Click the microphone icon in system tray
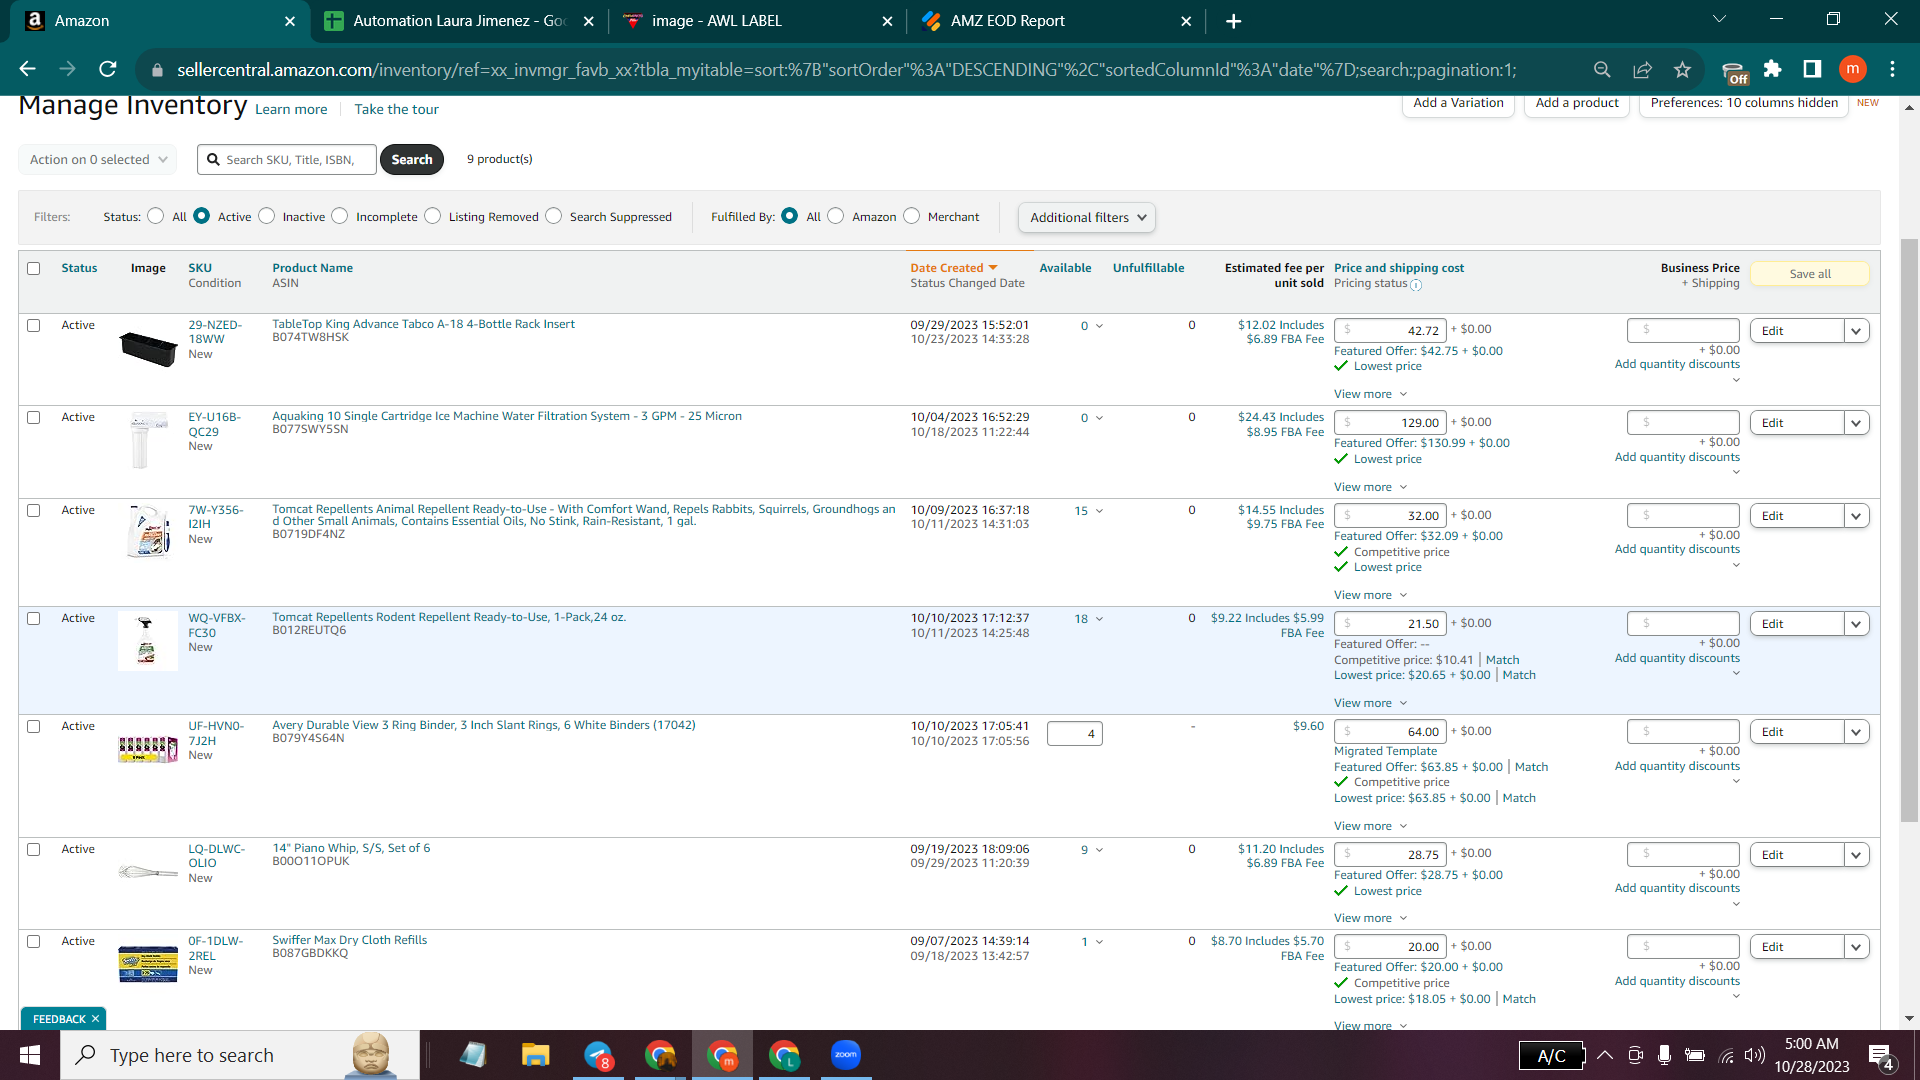The width and height of the screenshot is (1920, 1080). pos(1664,1055)
